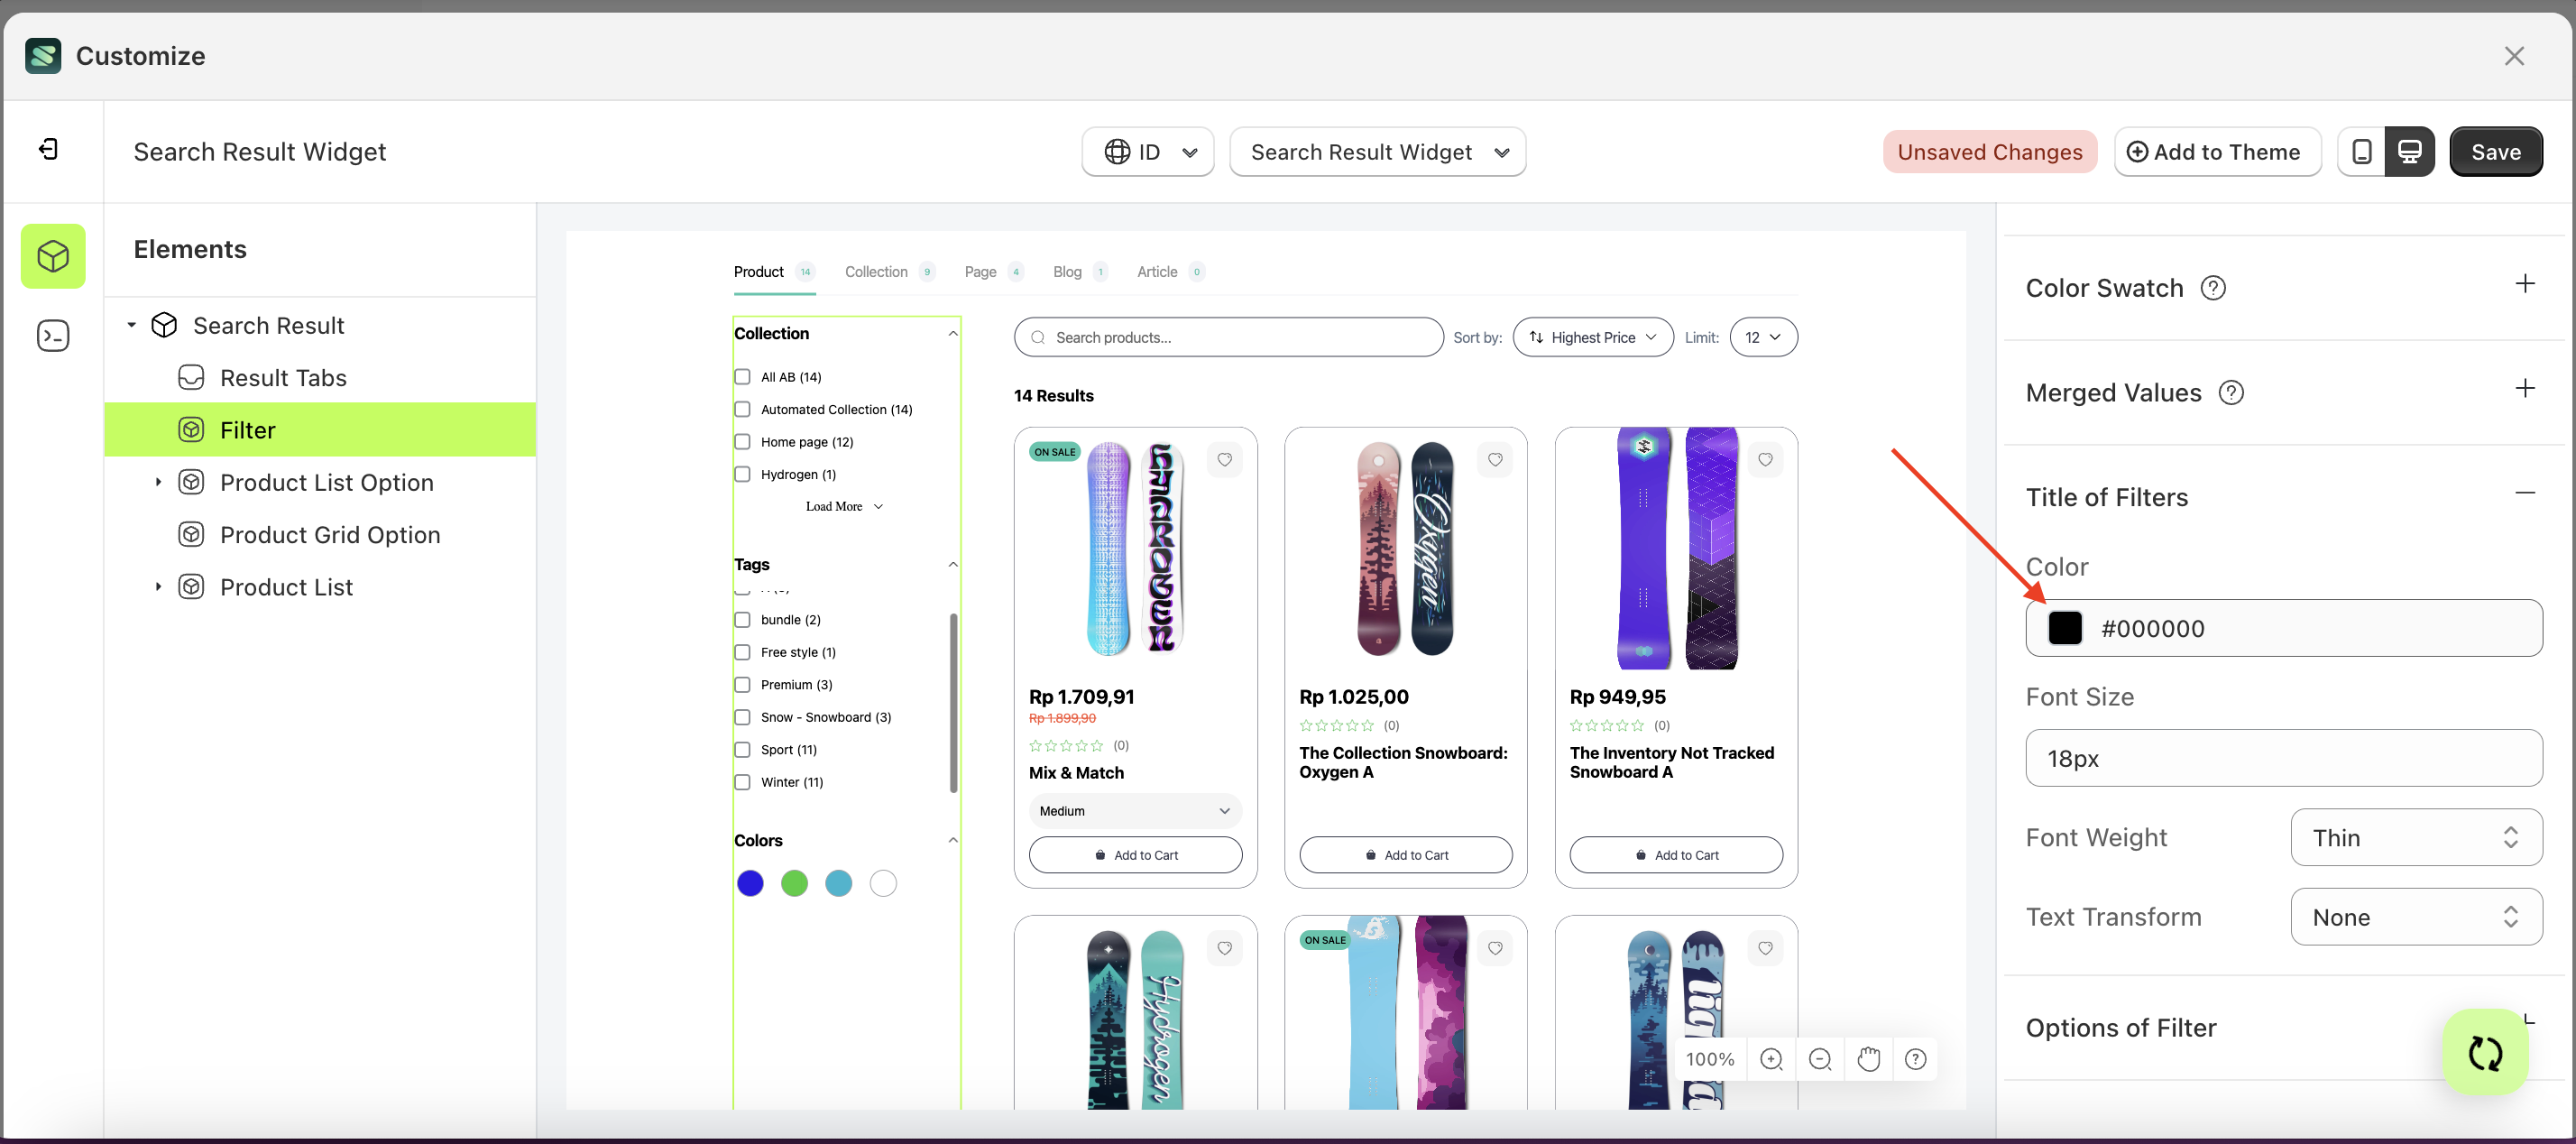Click the zoom-in icon in preview controls

tap(1772, 1058)
